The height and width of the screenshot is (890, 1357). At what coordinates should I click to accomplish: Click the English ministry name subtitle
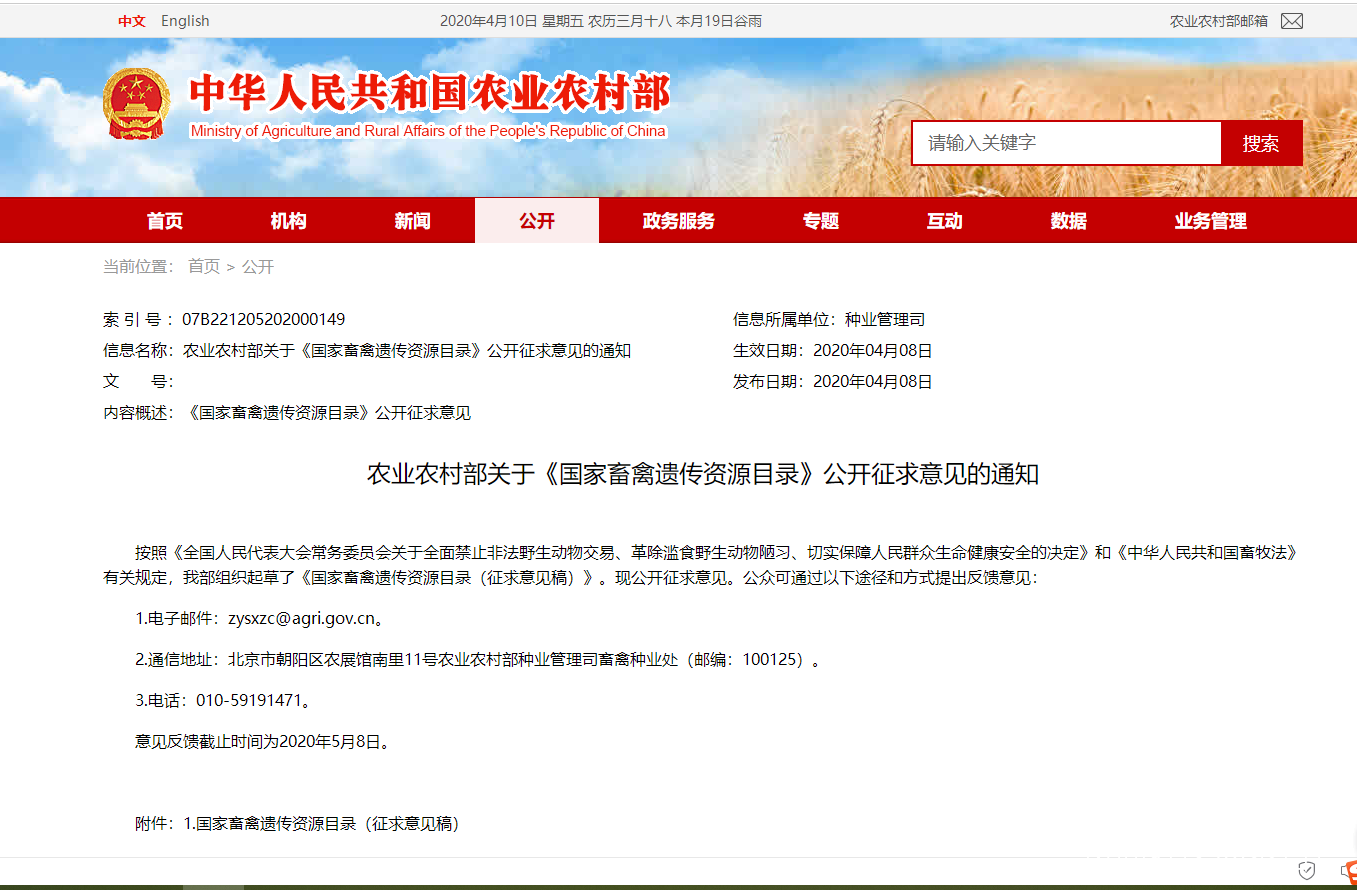tap(428, 131)
